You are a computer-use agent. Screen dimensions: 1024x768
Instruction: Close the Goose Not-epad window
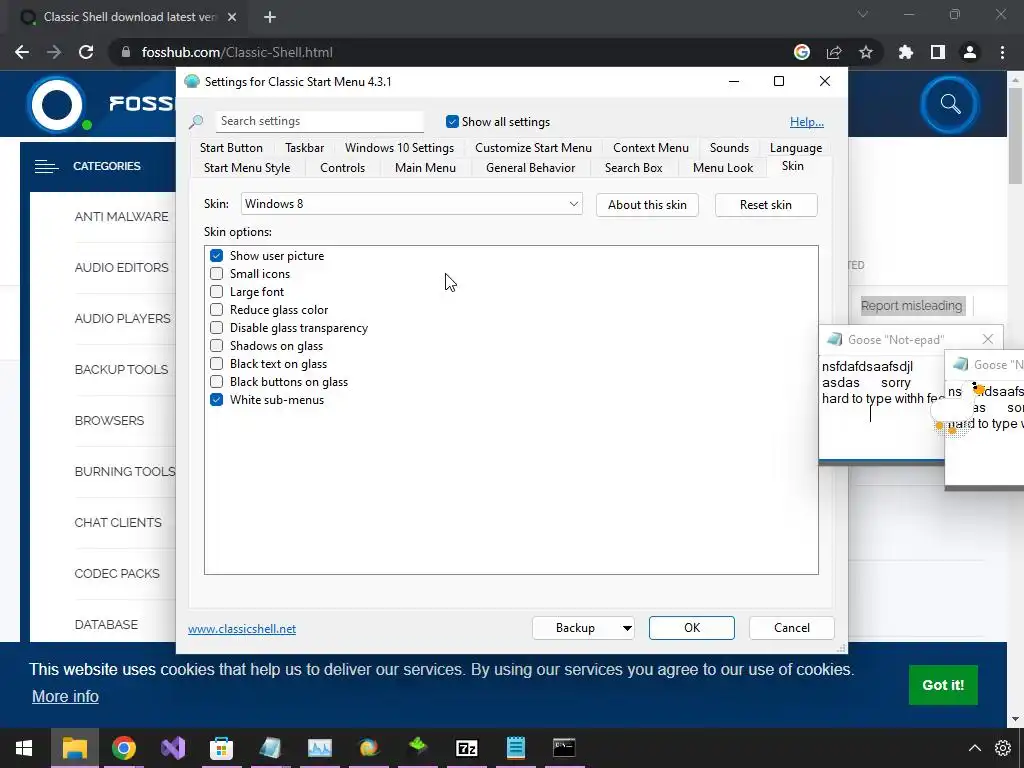pos(987,339)
